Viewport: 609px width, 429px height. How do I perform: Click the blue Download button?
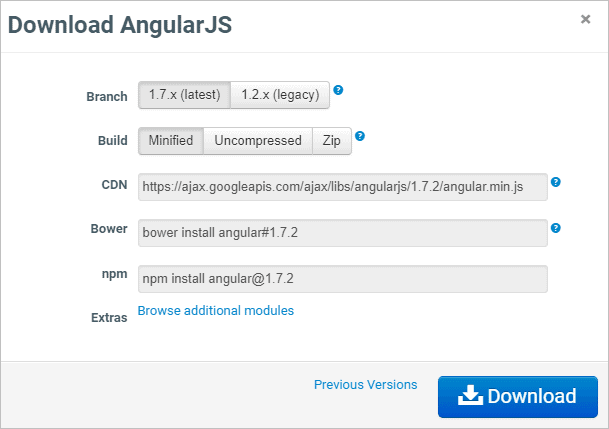click(x=518, y=397)
